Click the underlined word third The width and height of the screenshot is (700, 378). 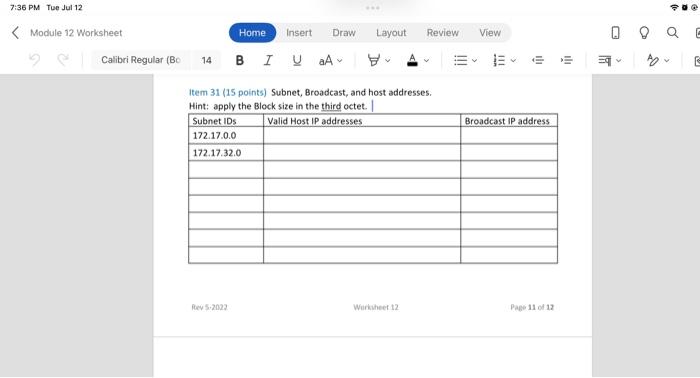click(331, 106)
